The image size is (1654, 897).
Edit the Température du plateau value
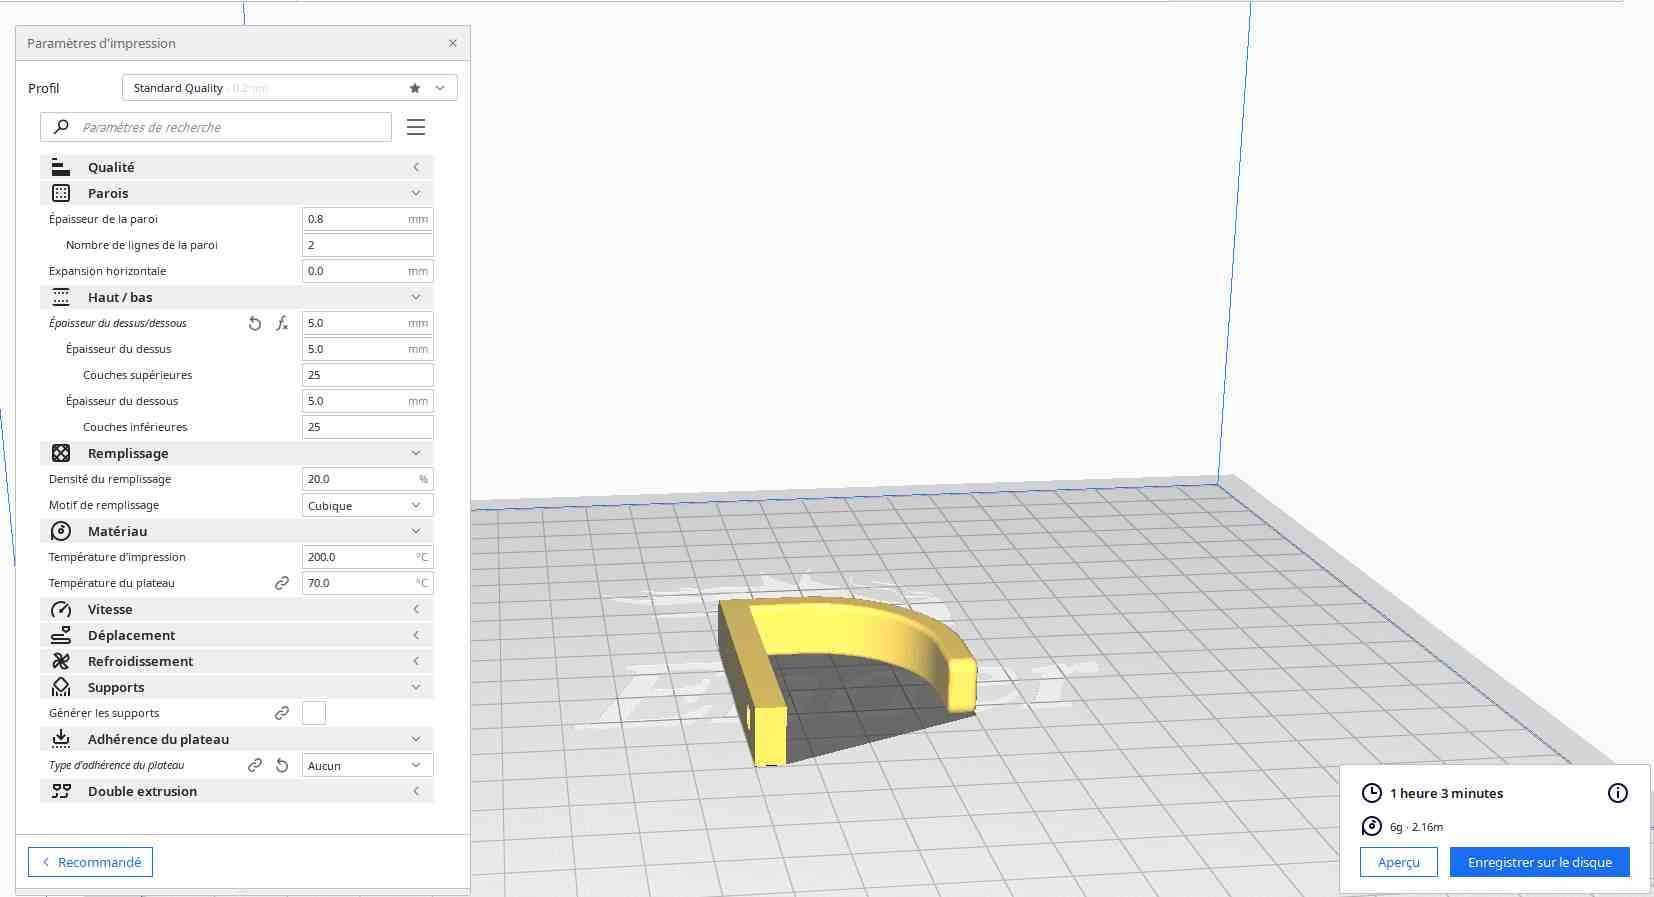pos(368,583)
